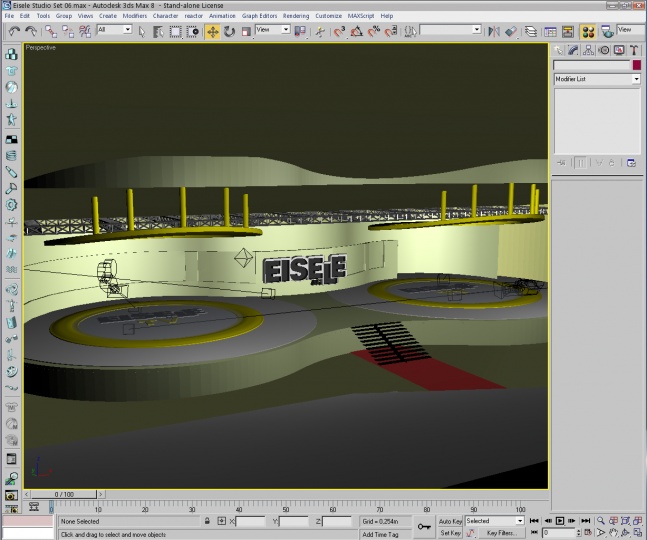
Task: Open the Named Selection Sets dropdown
Action: point(450,29)
